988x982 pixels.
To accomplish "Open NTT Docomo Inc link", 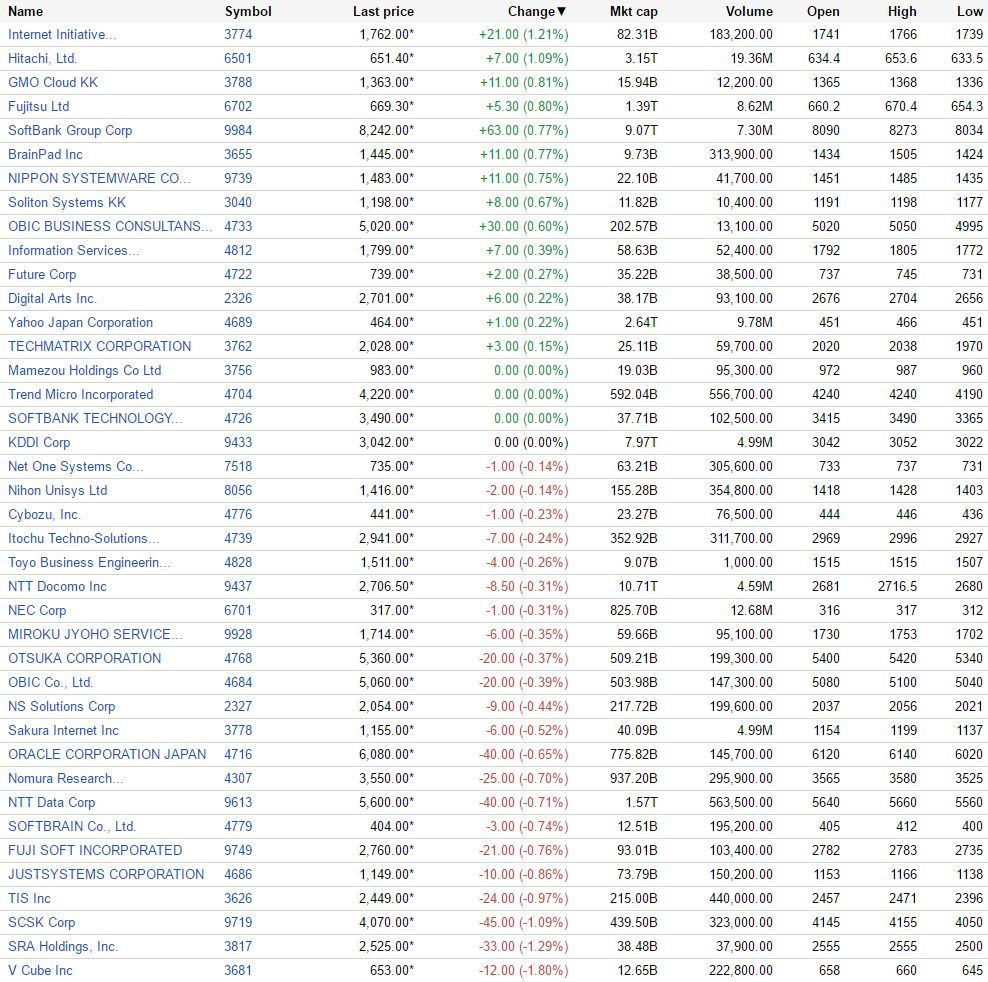I will 57,586.
